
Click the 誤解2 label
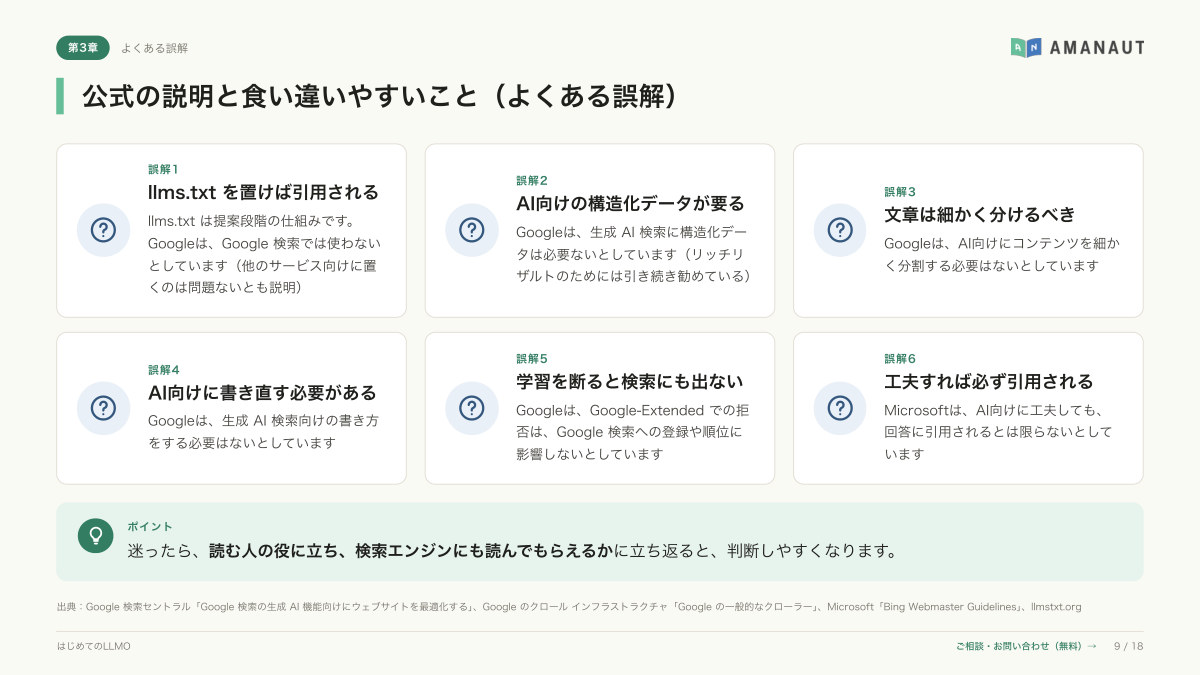pyautogui.click(x=532, y=181)
